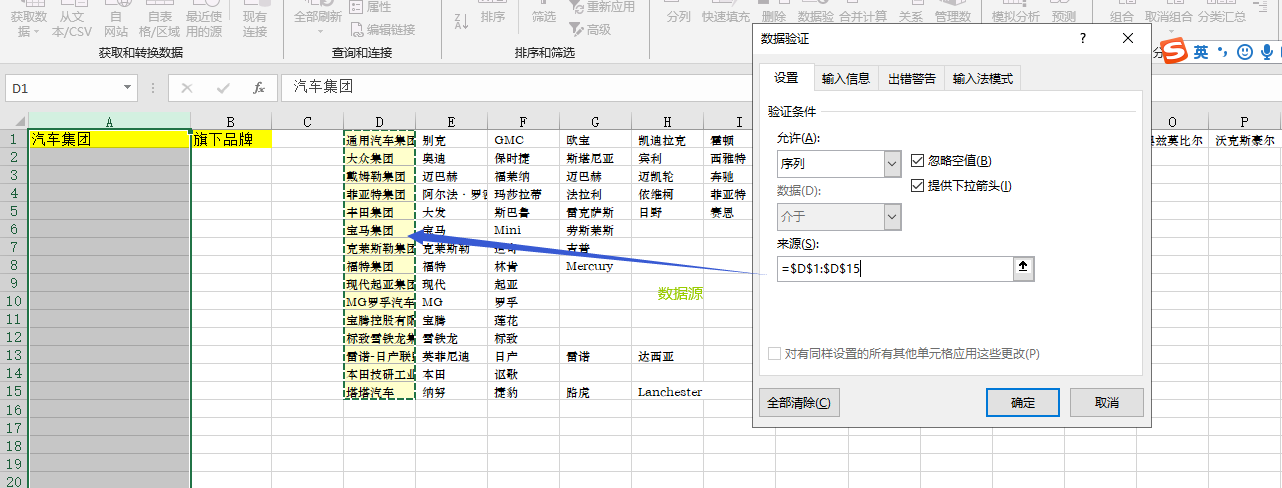Click the Sogou emoji smiley icon

(x=1245, y=52)
